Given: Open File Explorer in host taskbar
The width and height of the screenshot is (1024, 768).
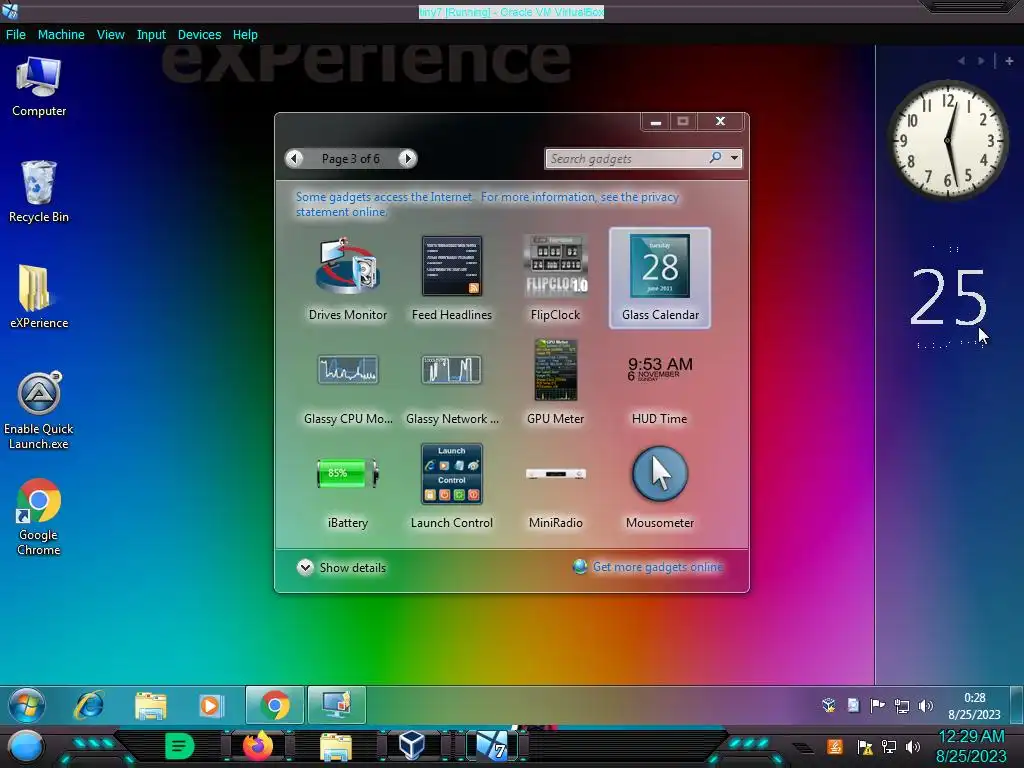Looking at the screenshot, I should (336, 747).
